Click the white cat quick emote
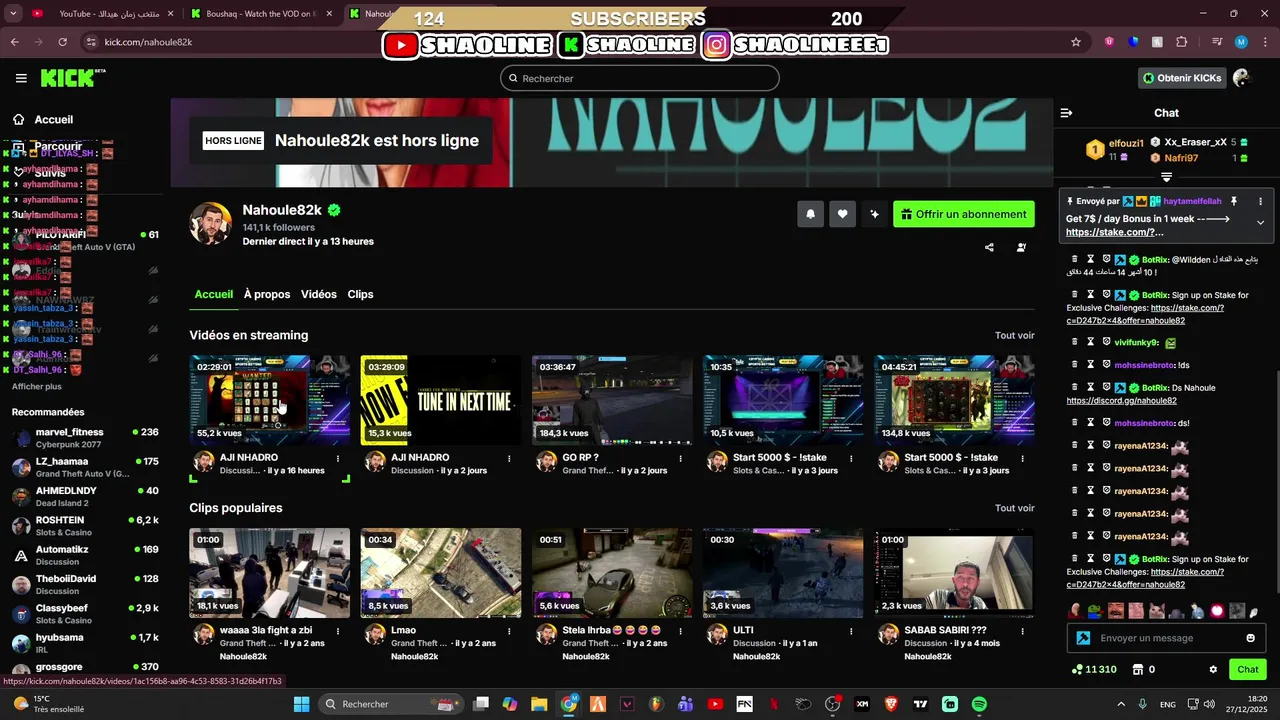Viewport: 1280px width, 720px height. (1157, 611)
